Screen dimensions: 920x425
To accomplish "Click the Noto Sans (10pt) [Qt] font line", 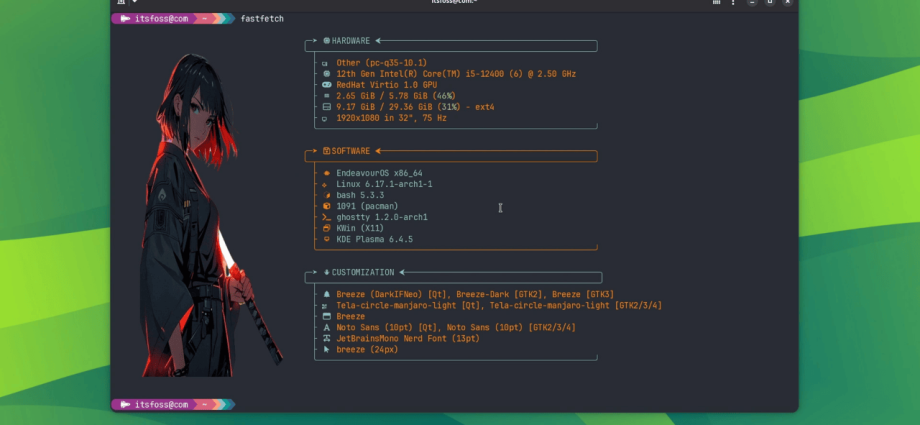I will pos(456,328).
